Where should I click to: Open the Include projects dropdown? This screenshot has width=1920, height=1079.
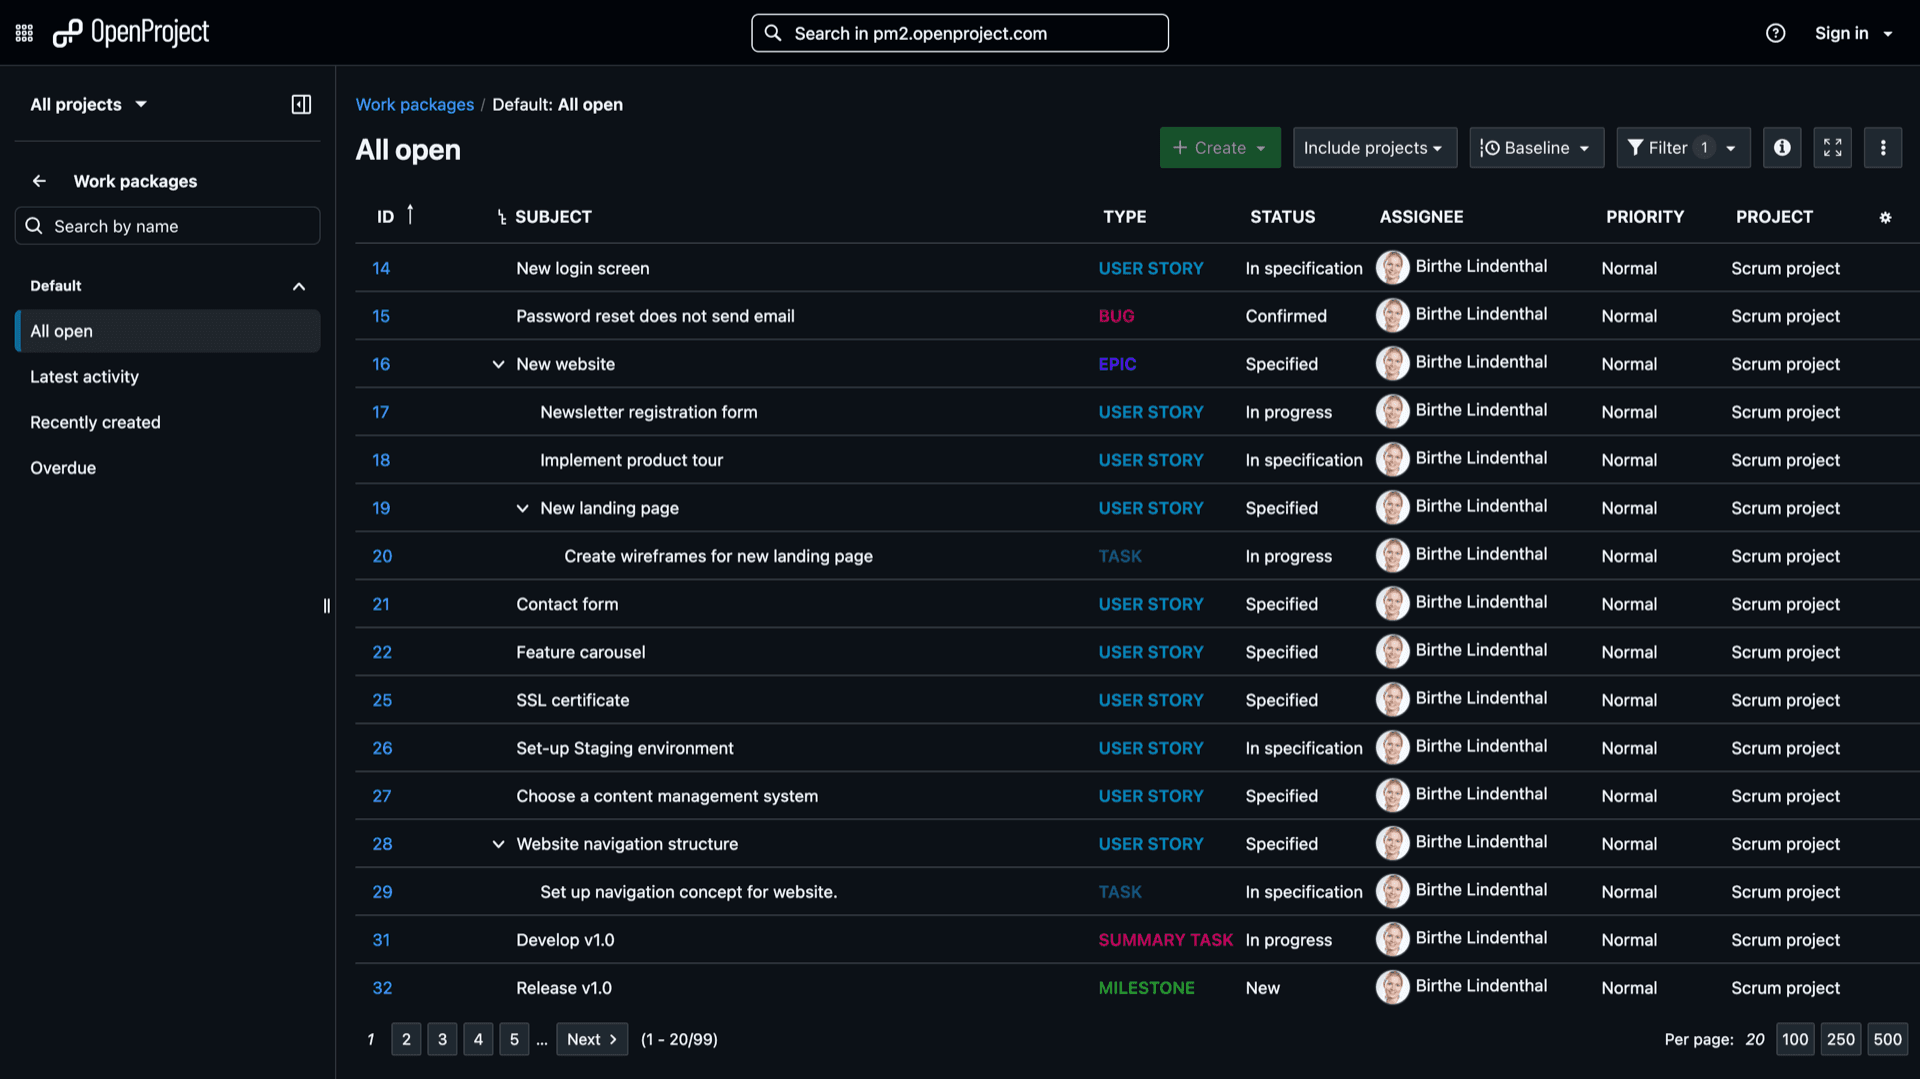tap(1374, 148)
